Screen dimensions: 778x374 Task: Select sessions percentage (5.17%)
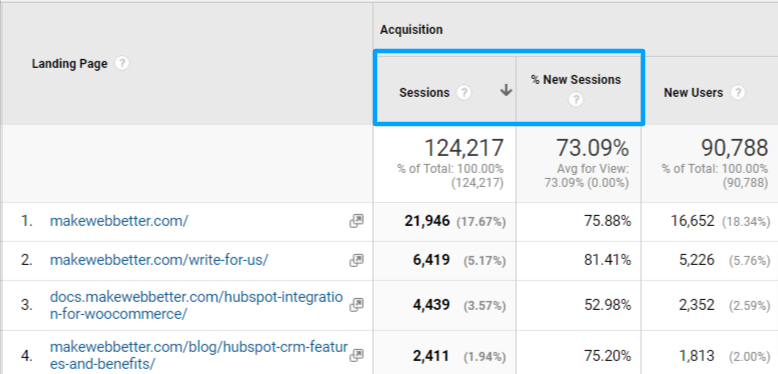(485, 261)
